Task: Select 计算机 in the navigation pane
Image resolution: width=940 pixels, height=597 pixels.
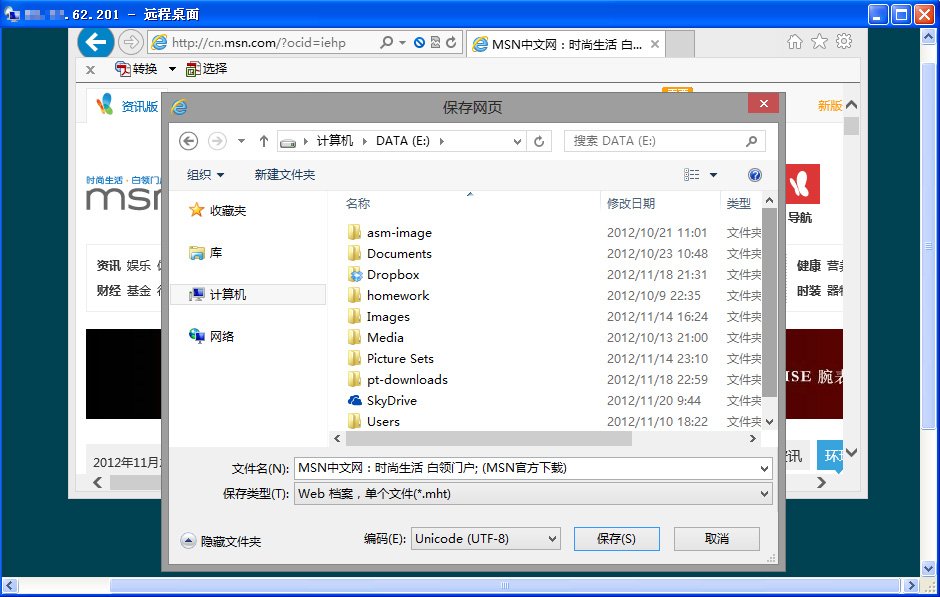Action: coord(248,294)
